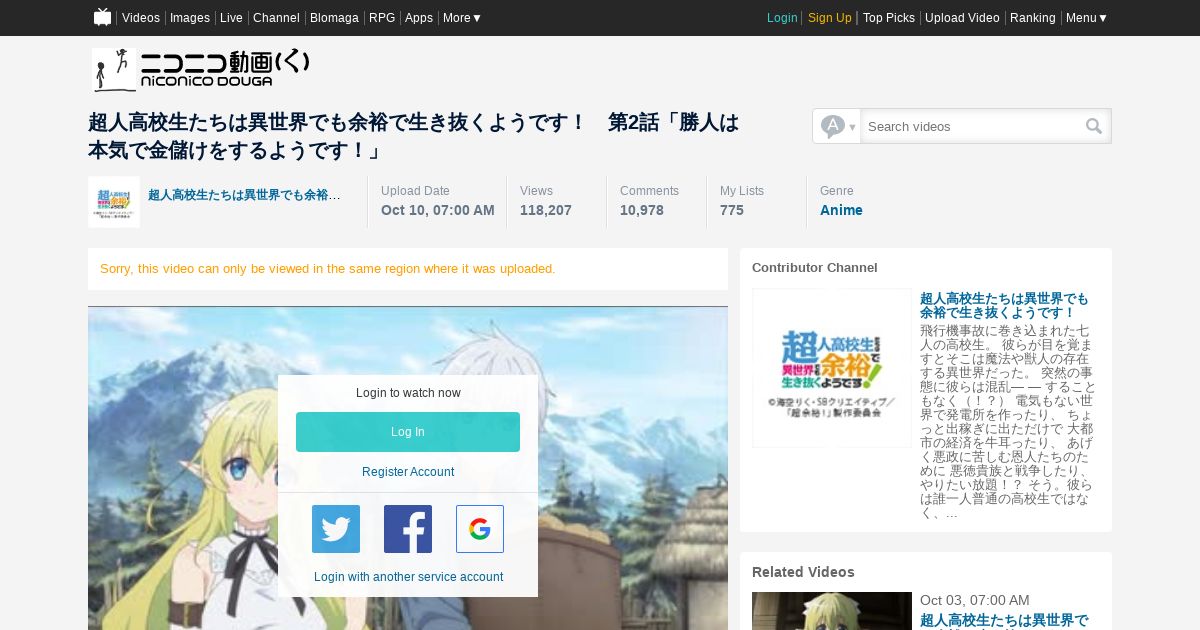Click the Sign Up link
Image resolution: width=1200 pixels, height=630 pixels.
830,18
